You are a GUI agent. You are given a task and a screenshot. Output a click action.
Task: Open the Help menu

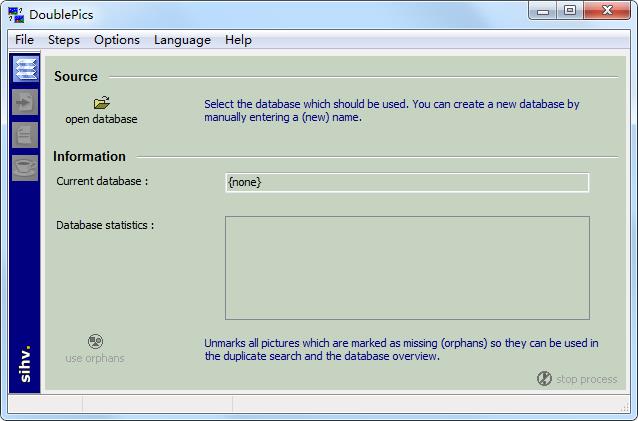point(238,40)
